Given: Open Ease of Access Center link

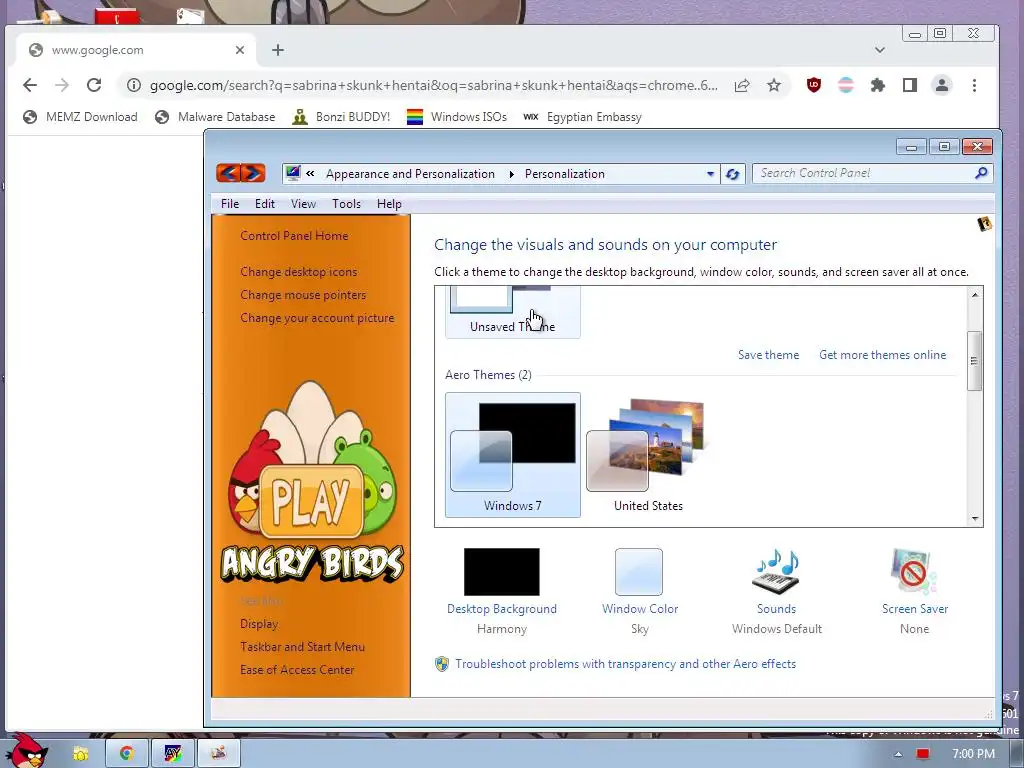Looking at the screenshot, I should click(297, 669).
